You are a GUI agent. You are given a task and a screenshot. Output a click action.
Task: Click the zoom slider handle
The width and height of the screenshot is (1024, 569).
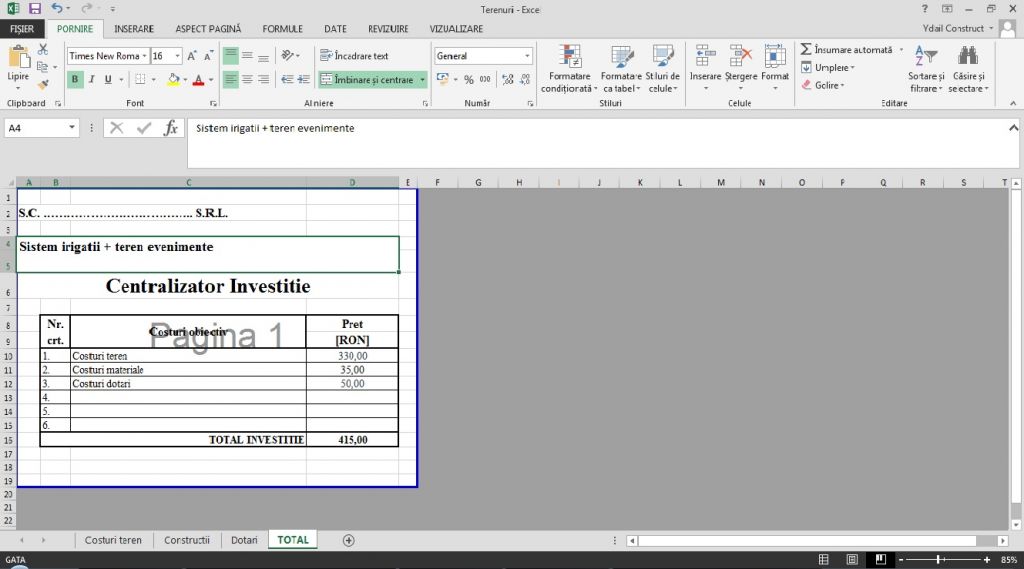click(x=938, y=560)
